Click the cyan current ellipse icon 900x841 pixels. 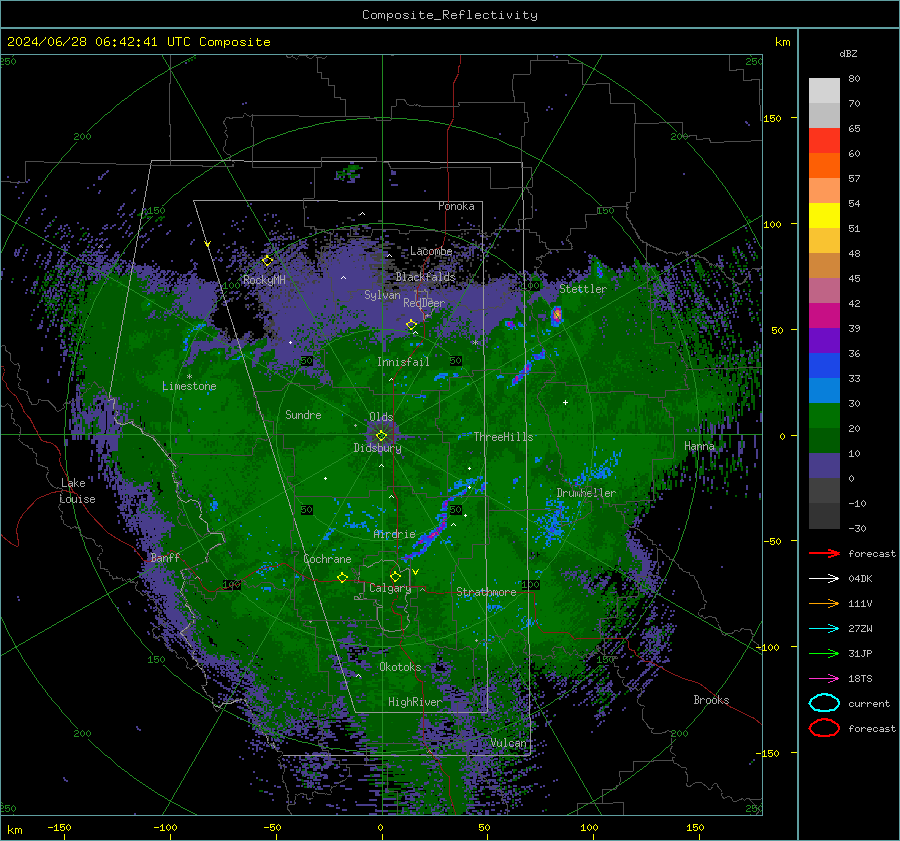(824, 703)
